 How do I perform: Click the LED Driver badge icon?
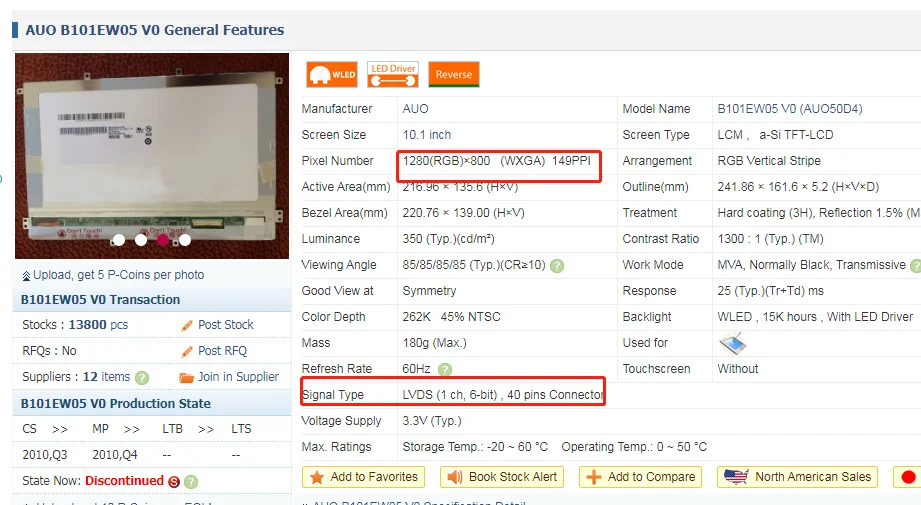(x=393, y=75)
